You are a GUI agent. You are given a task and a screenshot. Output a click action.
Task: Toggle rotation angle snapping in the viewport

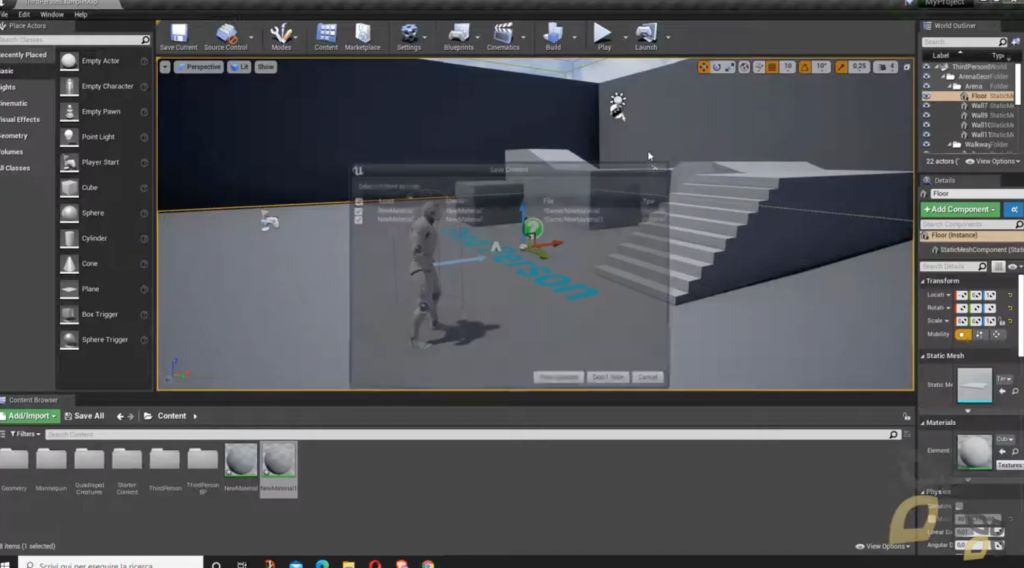coord(805,67)
